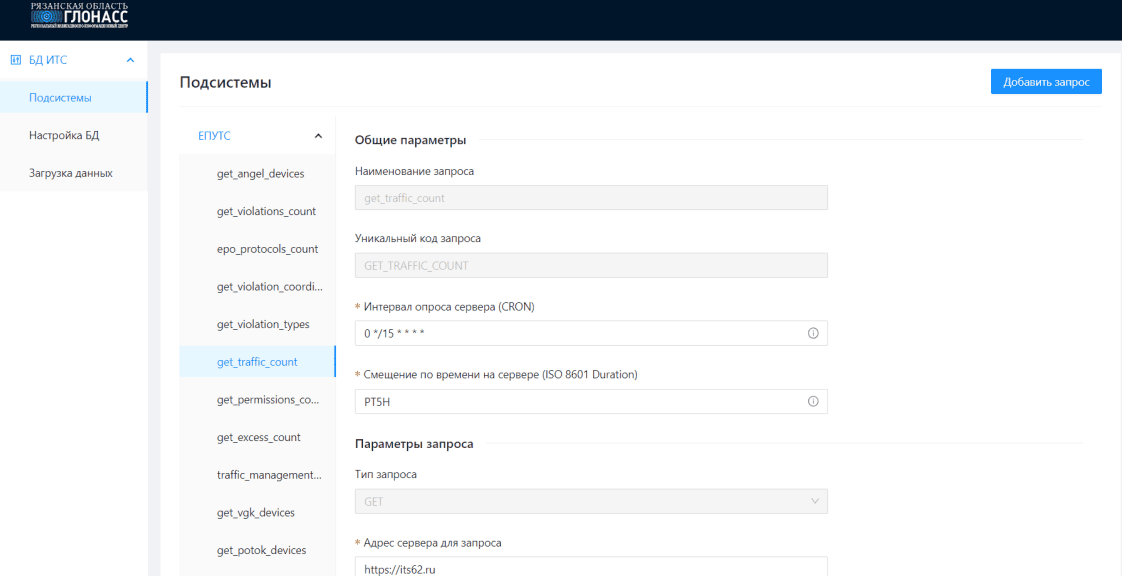Image resolution: width=1126 pixels, height=587 pixels.
Task: Select get_potok_devices request
Action: (261, 550)
